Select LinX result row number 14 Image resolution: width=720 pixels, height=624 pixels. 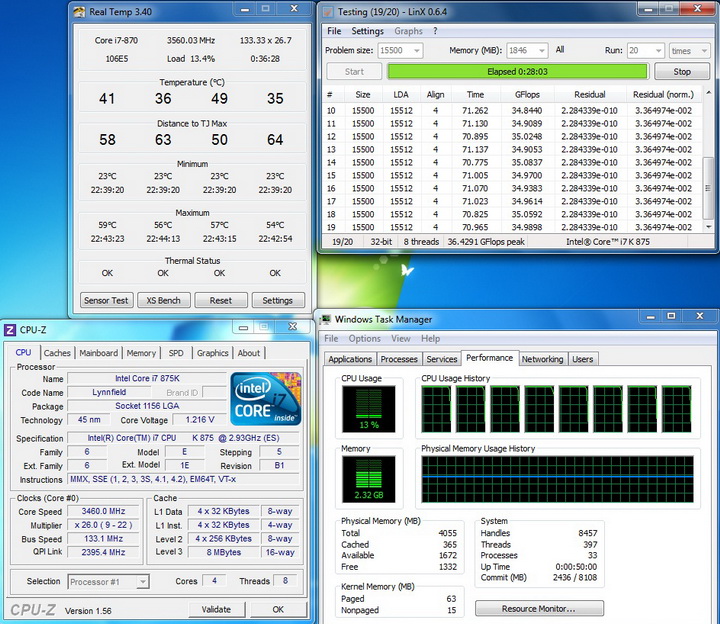(x=513, y=163)
